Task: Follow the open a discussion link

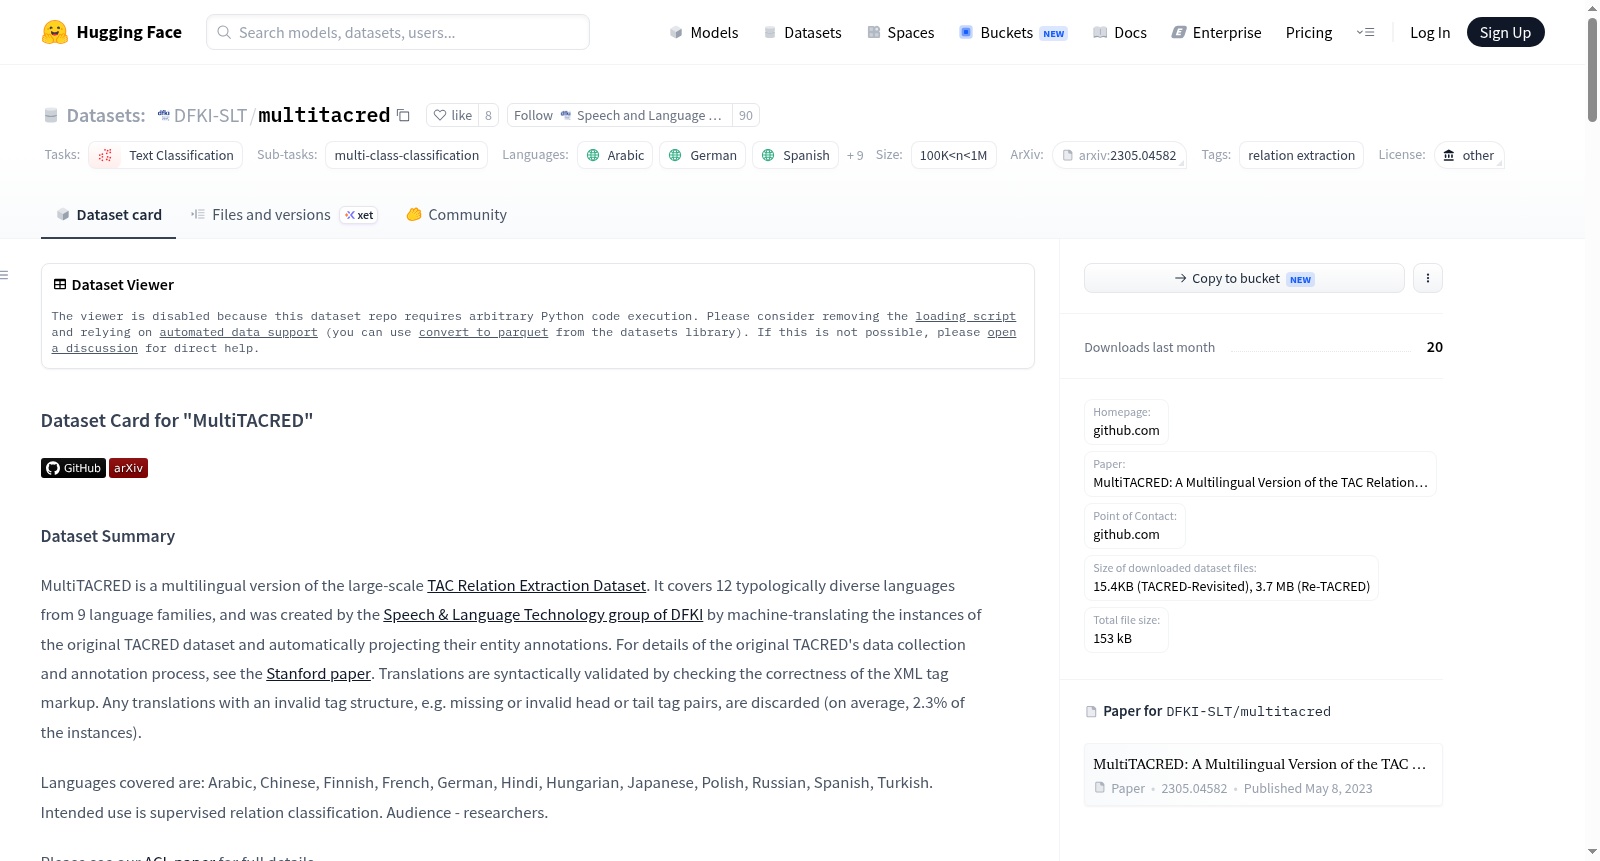Action: [x=1001, y=332]
